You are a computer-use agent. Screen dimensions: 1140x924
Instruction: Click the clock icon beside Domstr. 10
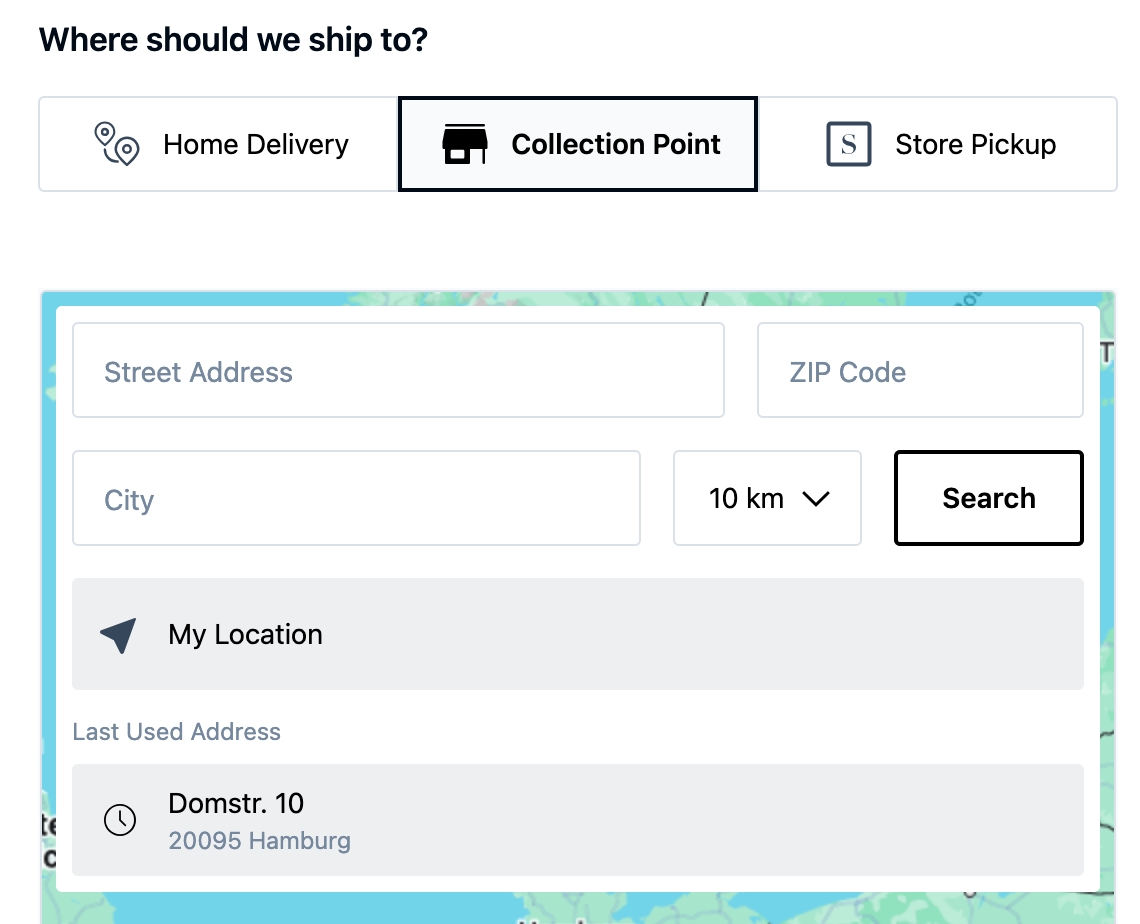click(x=120, y=820)
